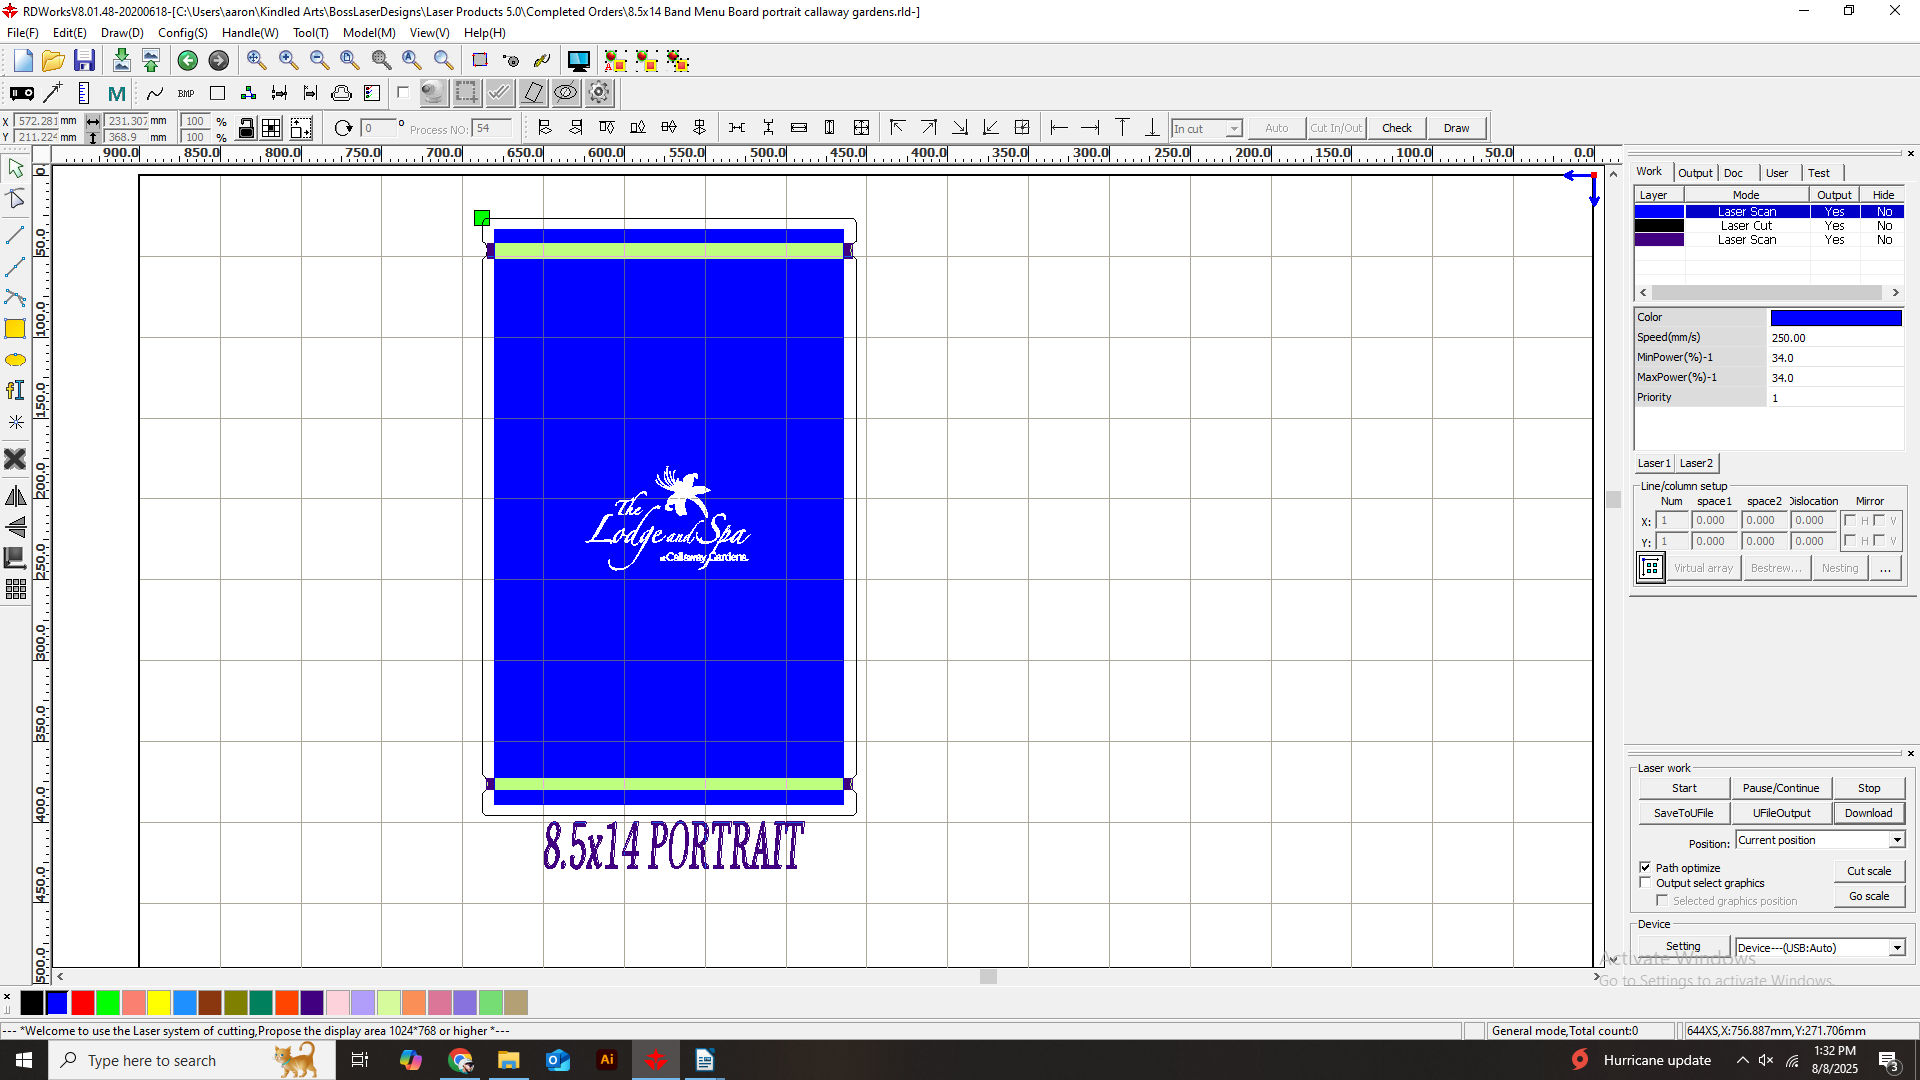Redo with the gray forward arrow
1920x1080 pixels.
218,61
